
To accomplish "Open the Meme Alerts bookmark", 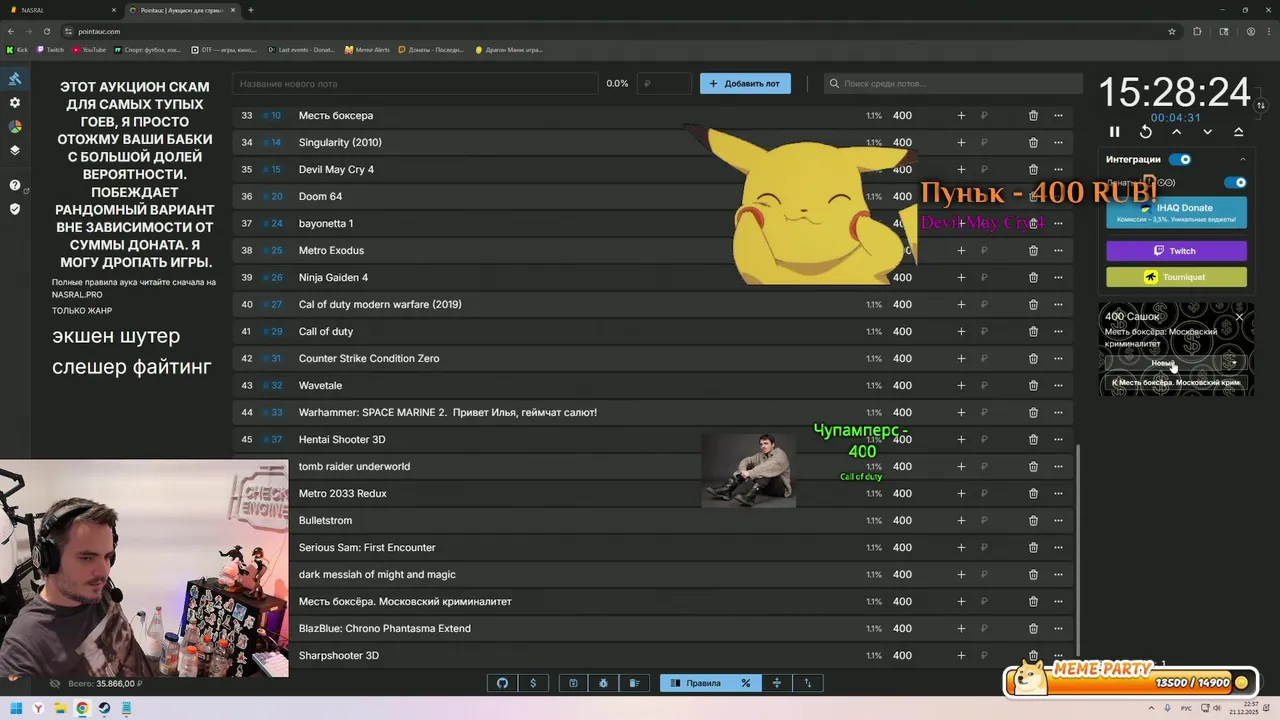I will (367, 49).
